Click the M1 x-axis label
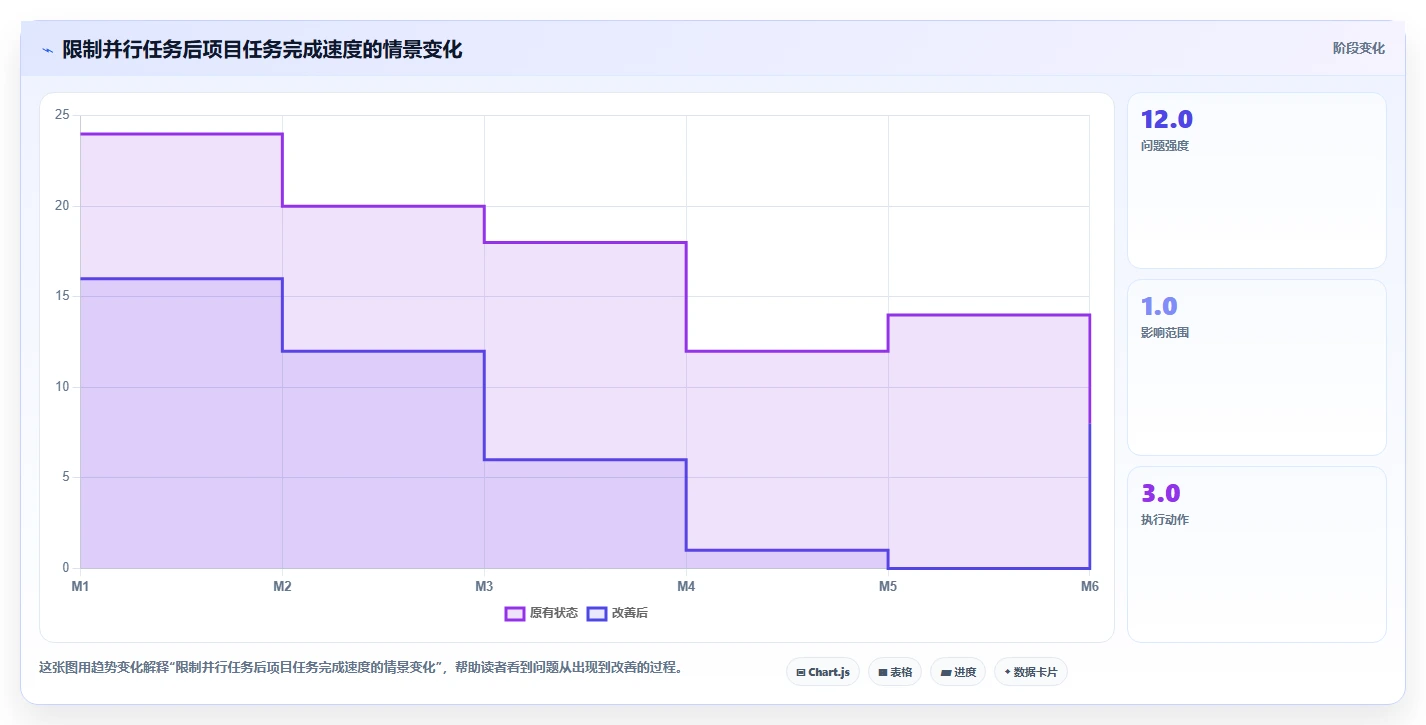1426x725 pixels. (x=80, y=587)
